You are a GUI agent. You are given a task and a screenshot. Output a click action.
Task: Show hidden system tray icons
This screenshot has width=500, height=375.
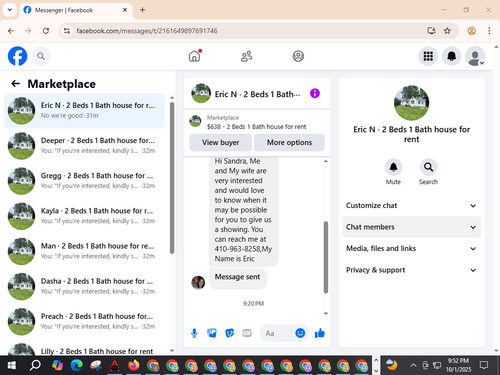click(x=413, y=365)
